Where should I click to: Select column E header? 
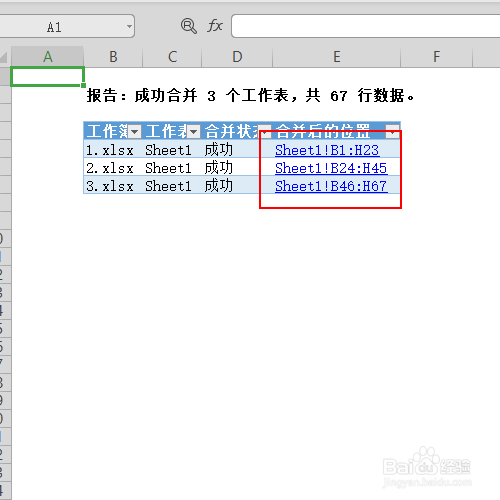coord(337,57)
